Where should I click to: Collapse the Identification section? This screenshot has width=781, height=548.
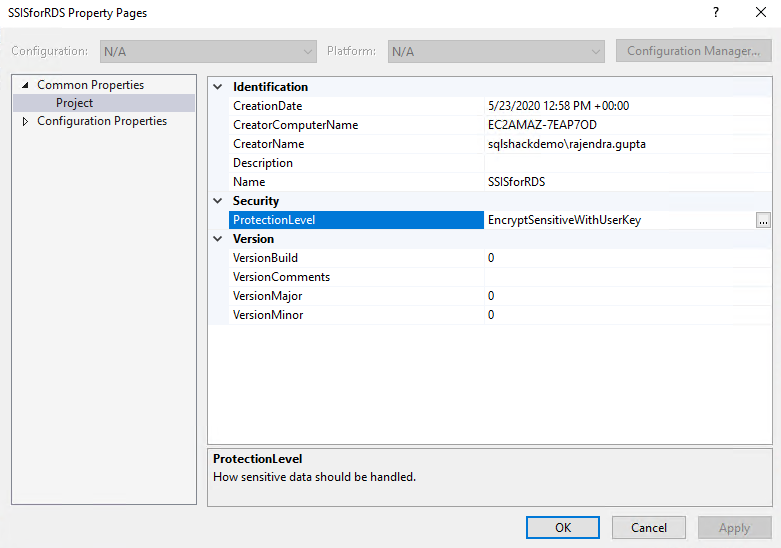(x=218, y=87)
